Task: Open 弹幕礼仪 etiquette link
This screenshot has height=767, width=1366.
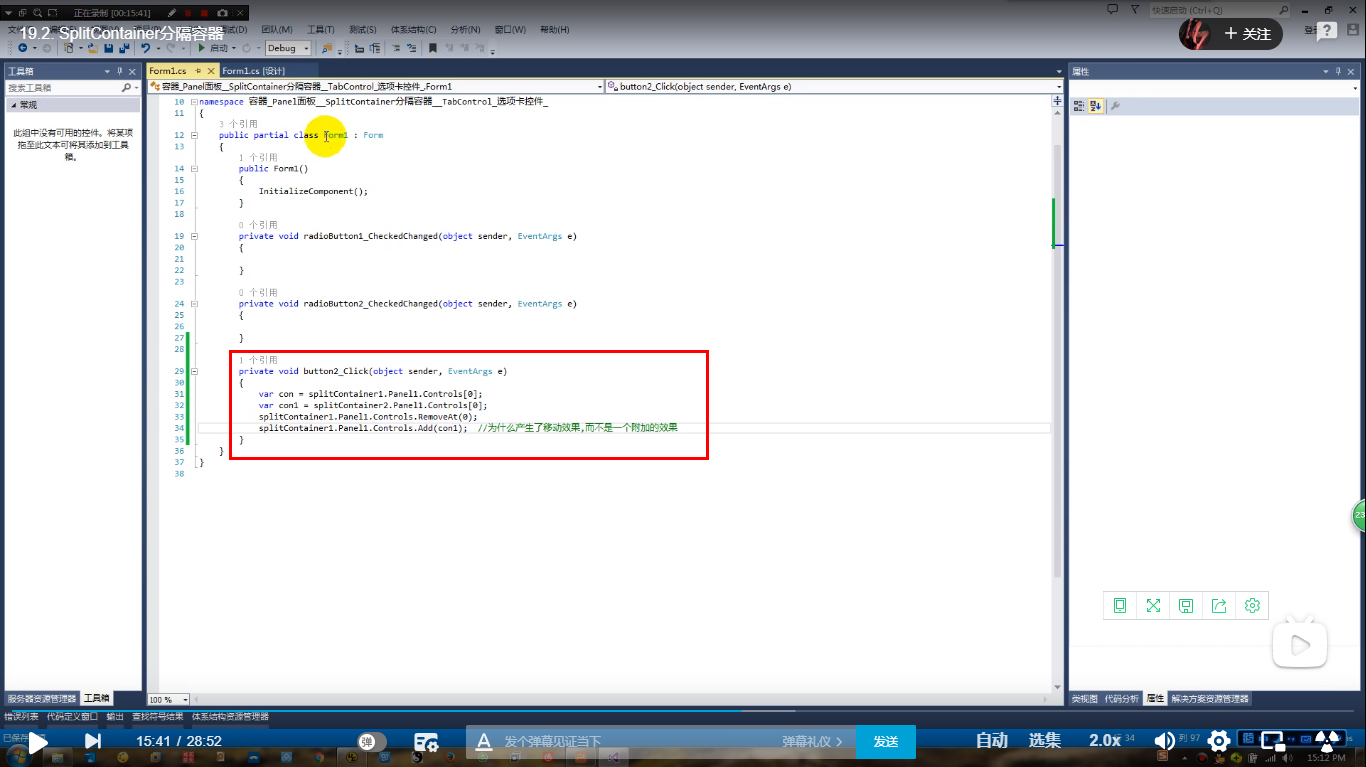Action: click(812, 741)
